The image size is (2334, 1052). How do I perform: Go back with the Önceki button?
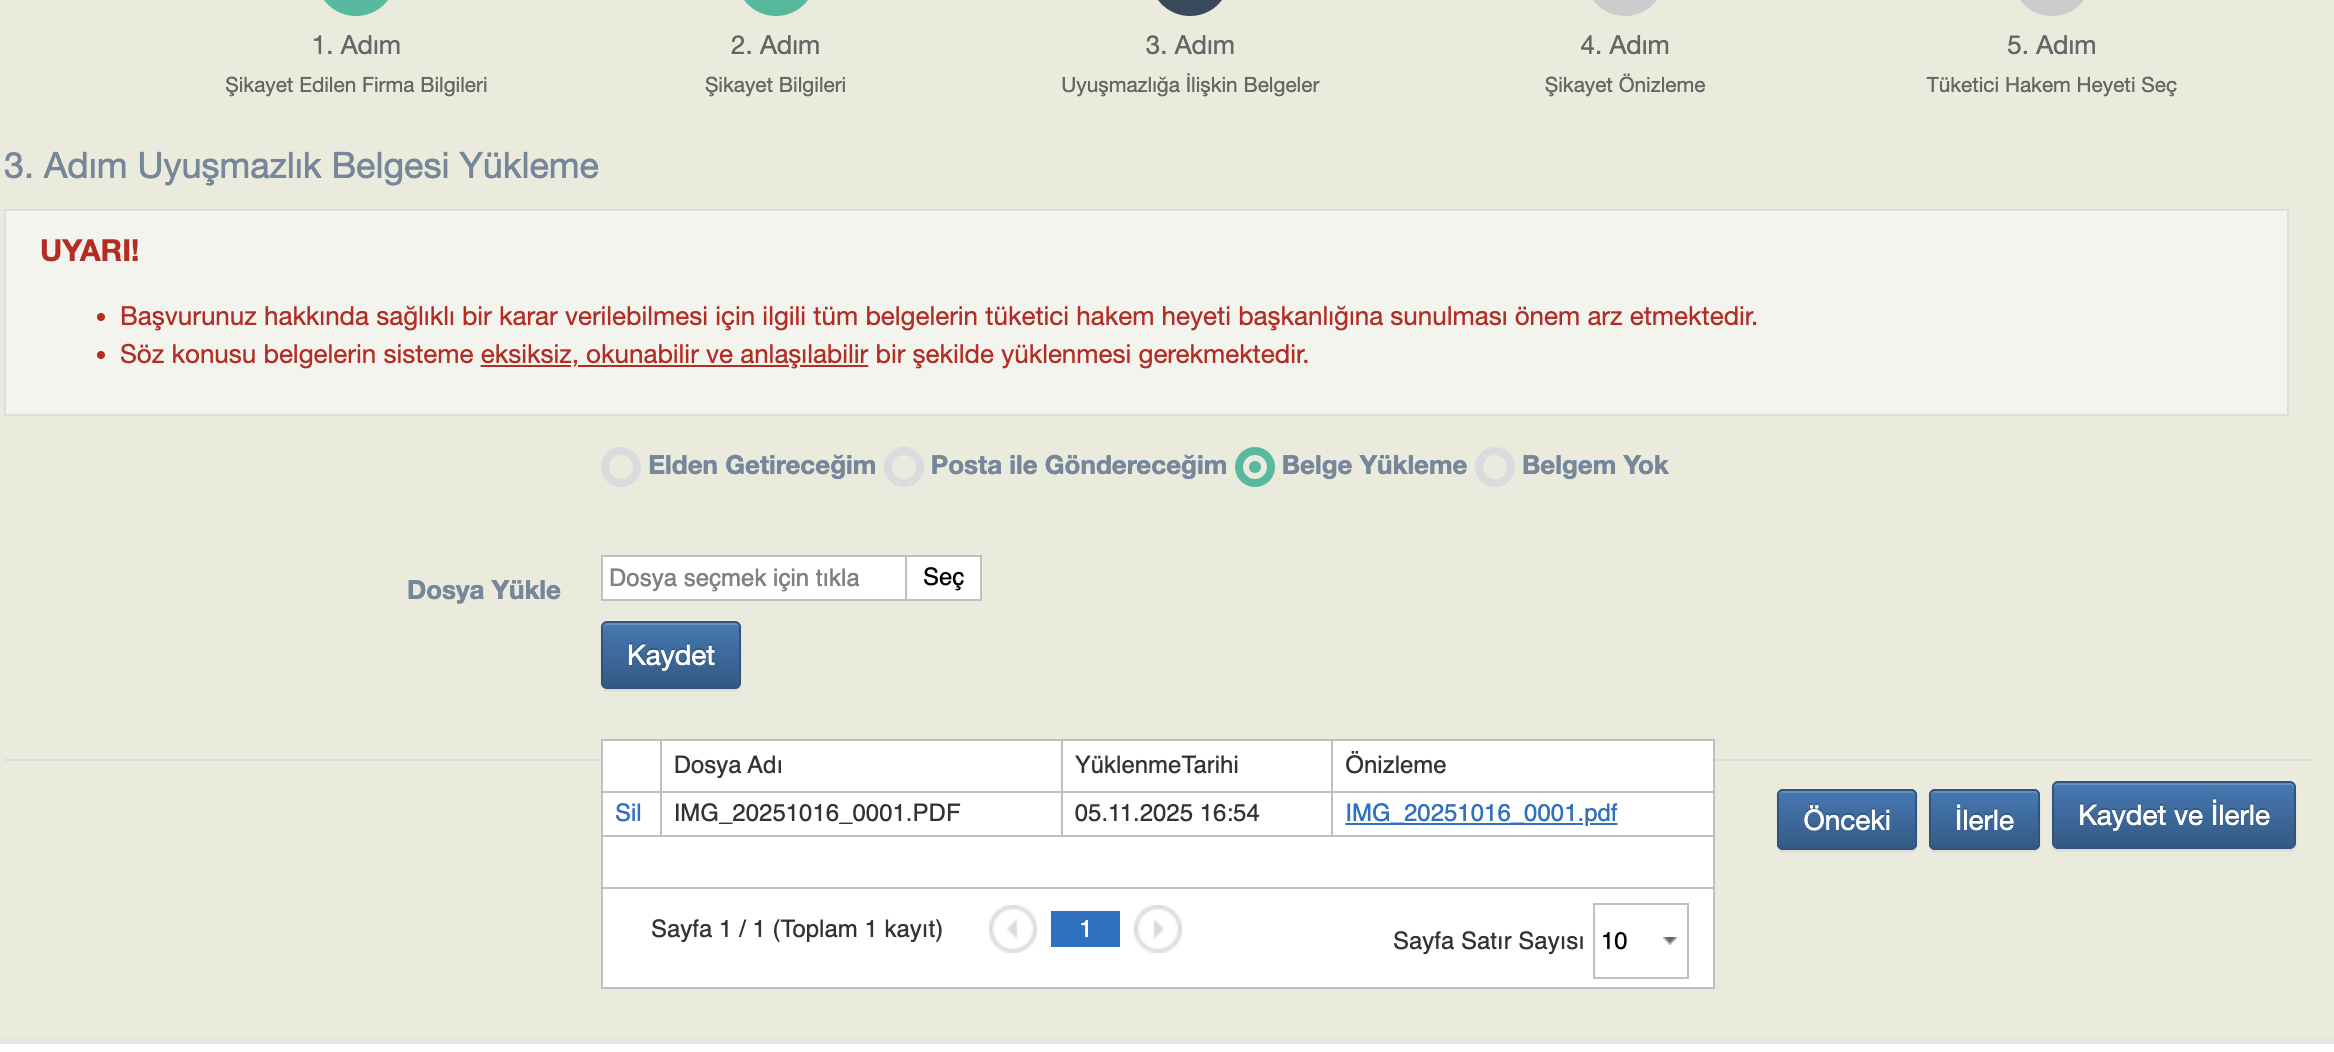[1846, 820]
